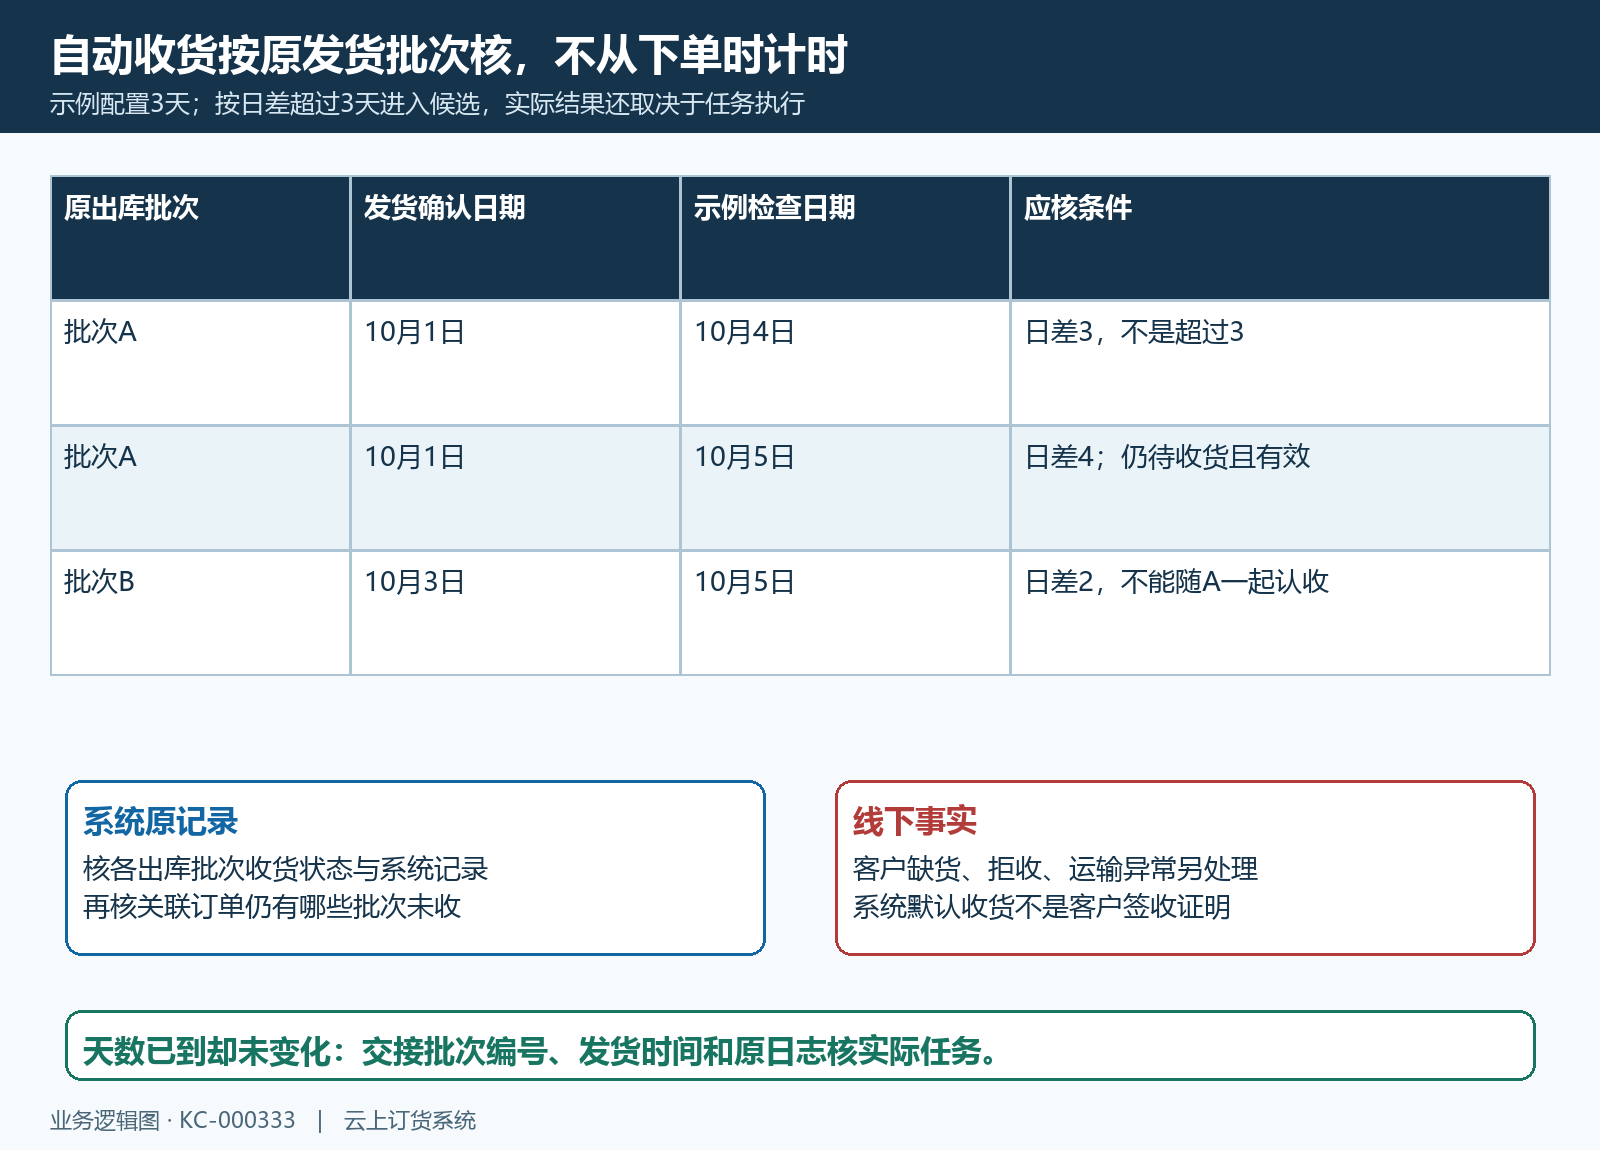Select the 应核条件 column header
The image size is (1600, 1150).
point(1280,238)
